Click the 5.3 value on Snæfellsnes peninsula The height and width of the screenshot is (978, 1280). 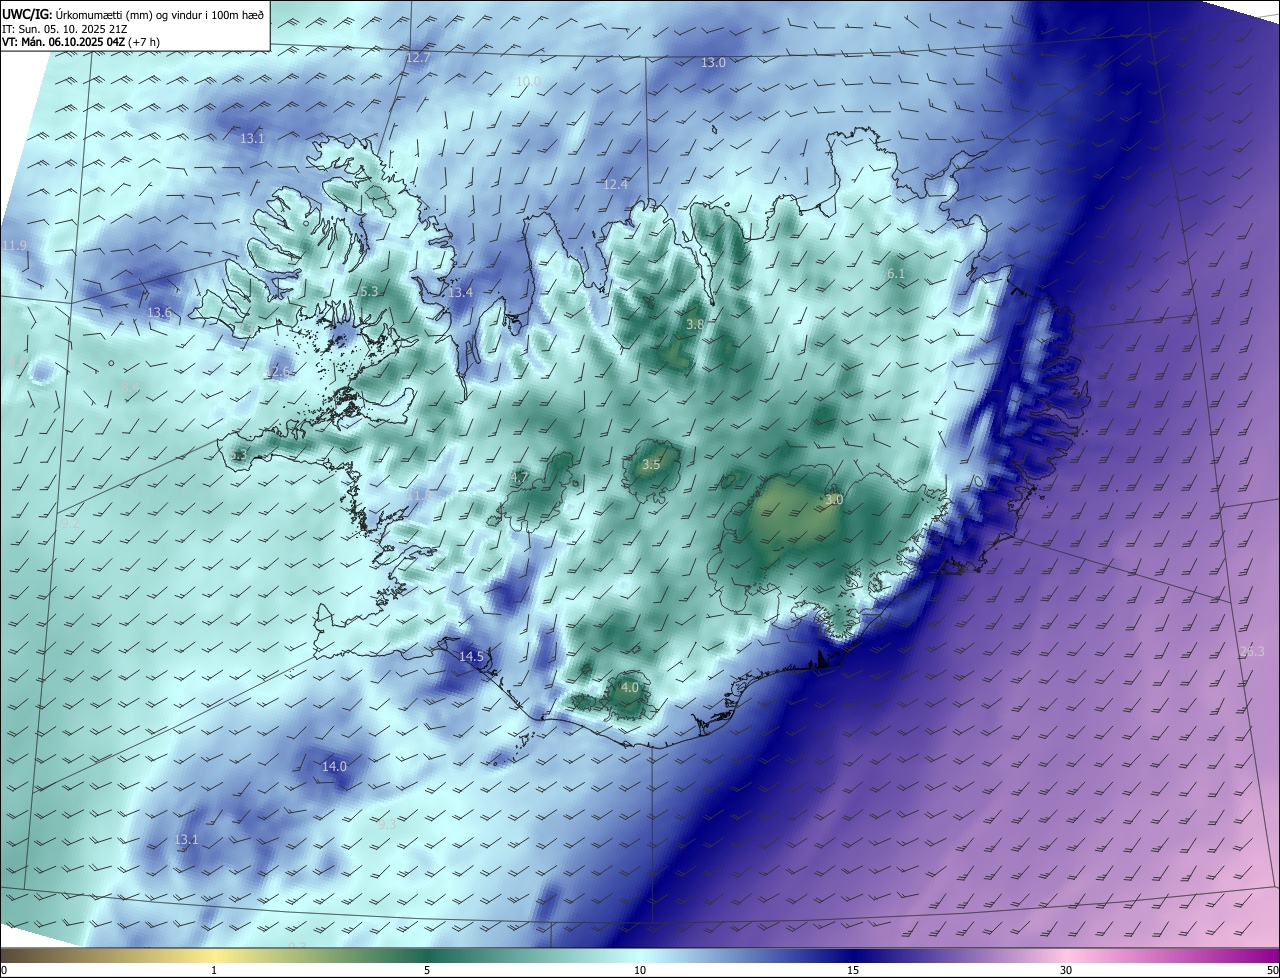238,455
